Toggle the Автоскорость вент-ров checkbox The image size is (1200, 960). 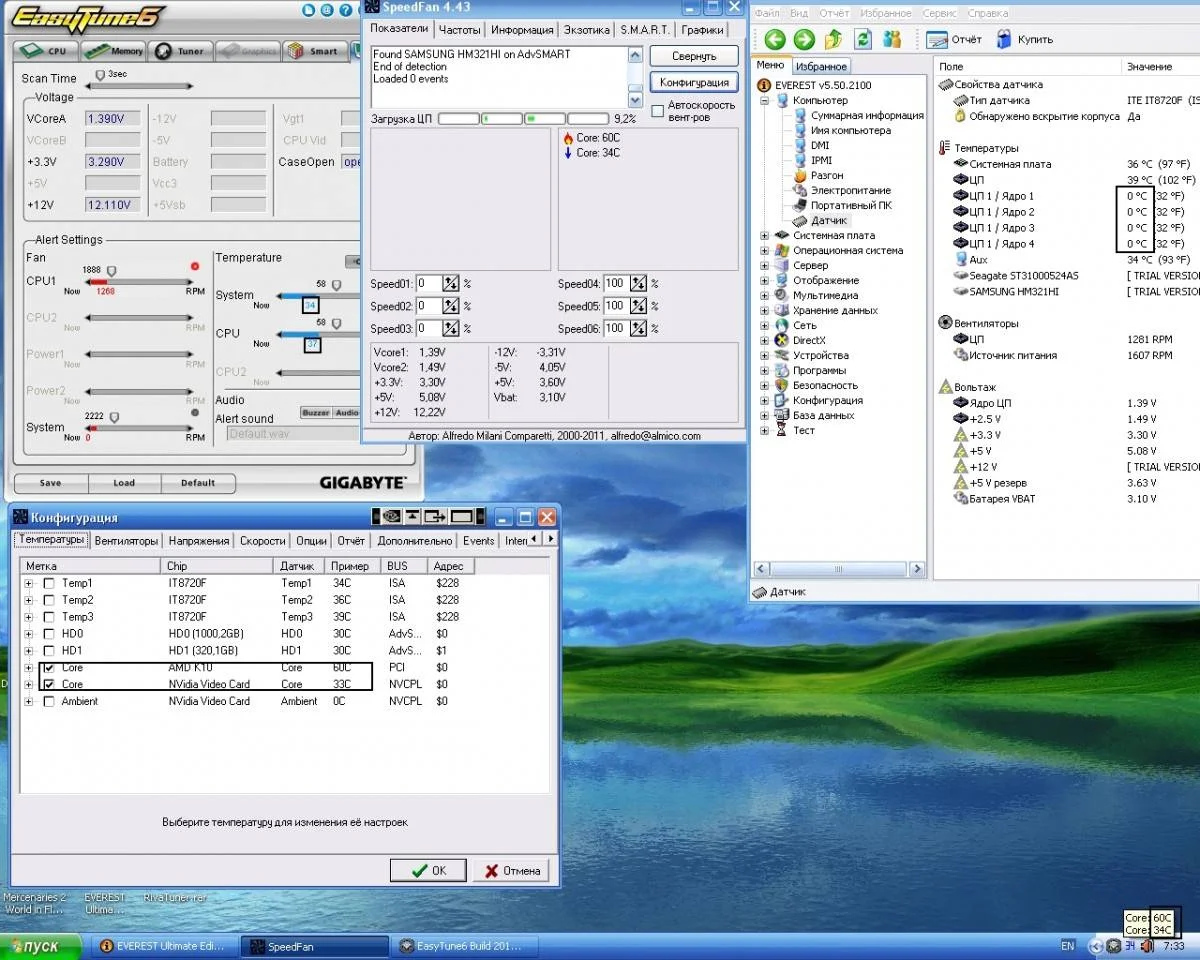point(658,110)
